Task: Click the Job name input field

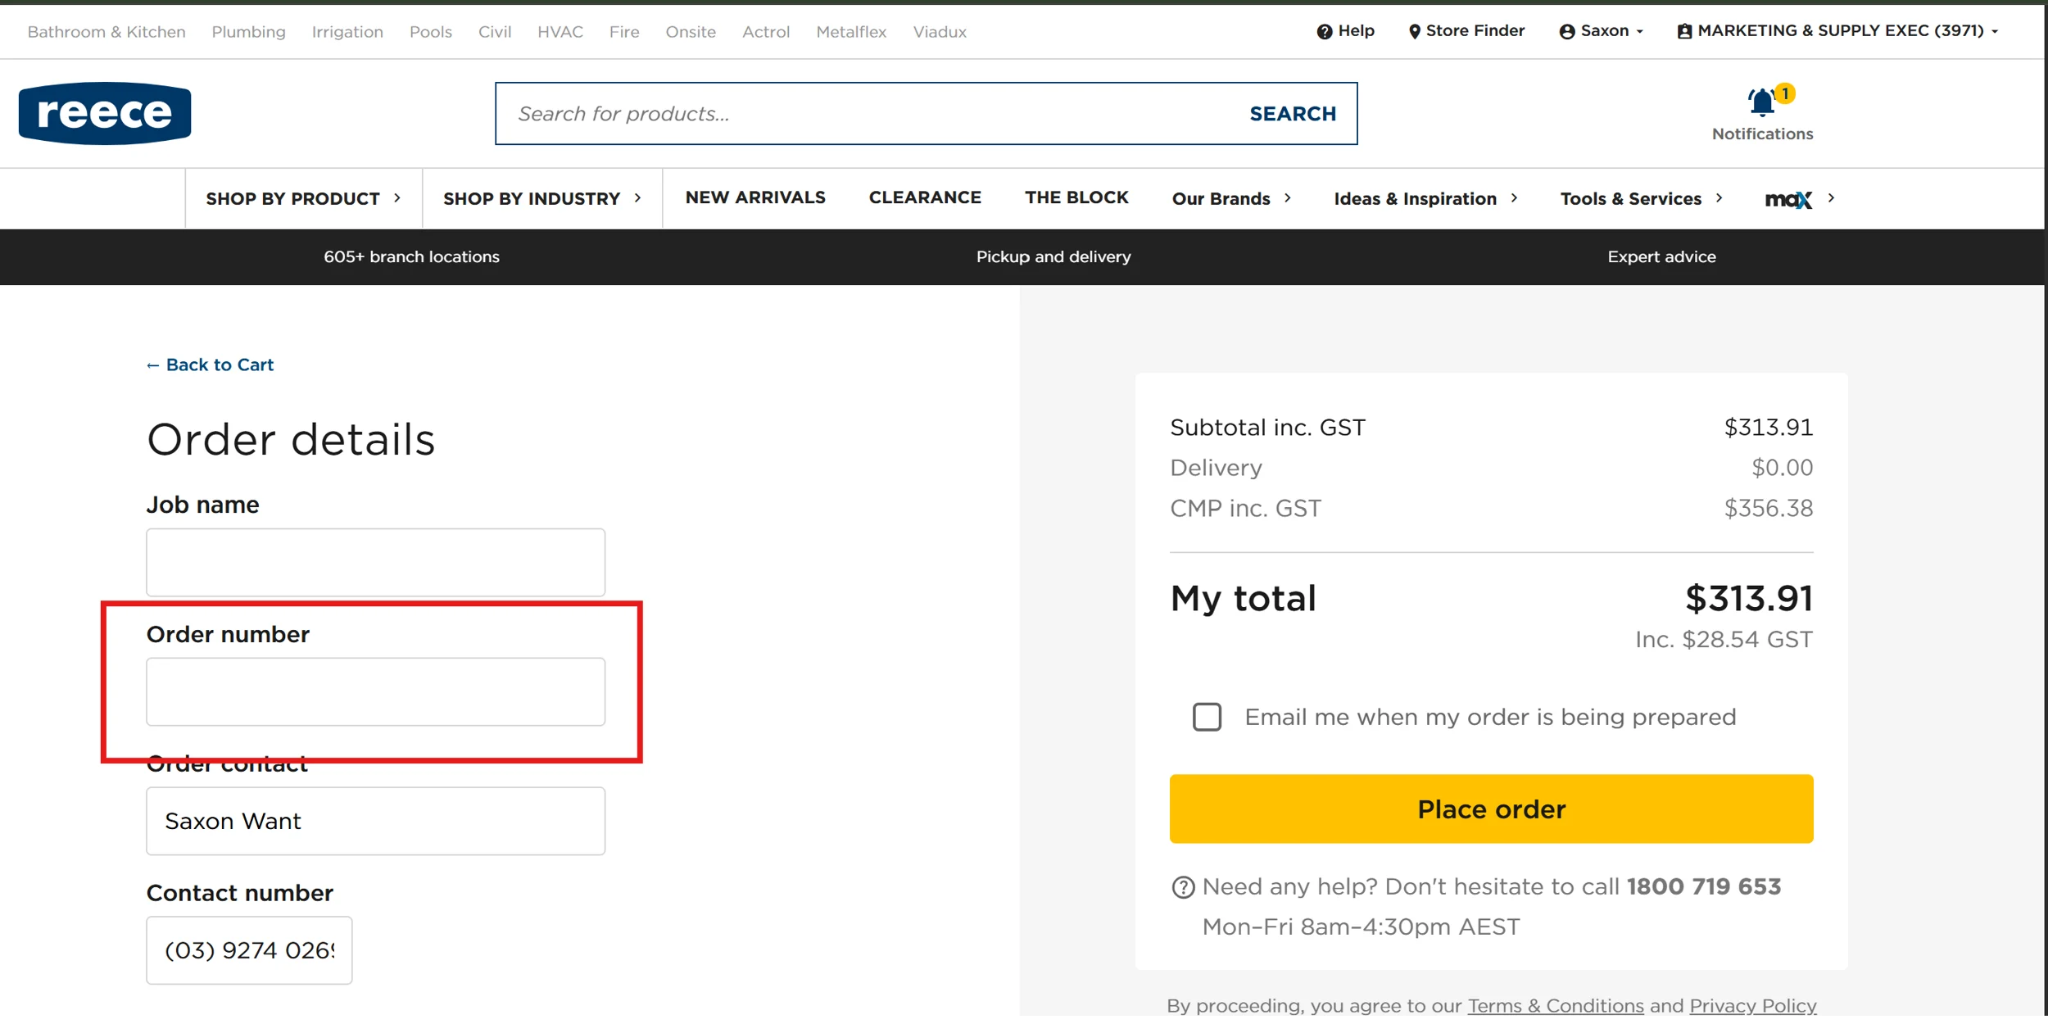Action: coord(375,562)
